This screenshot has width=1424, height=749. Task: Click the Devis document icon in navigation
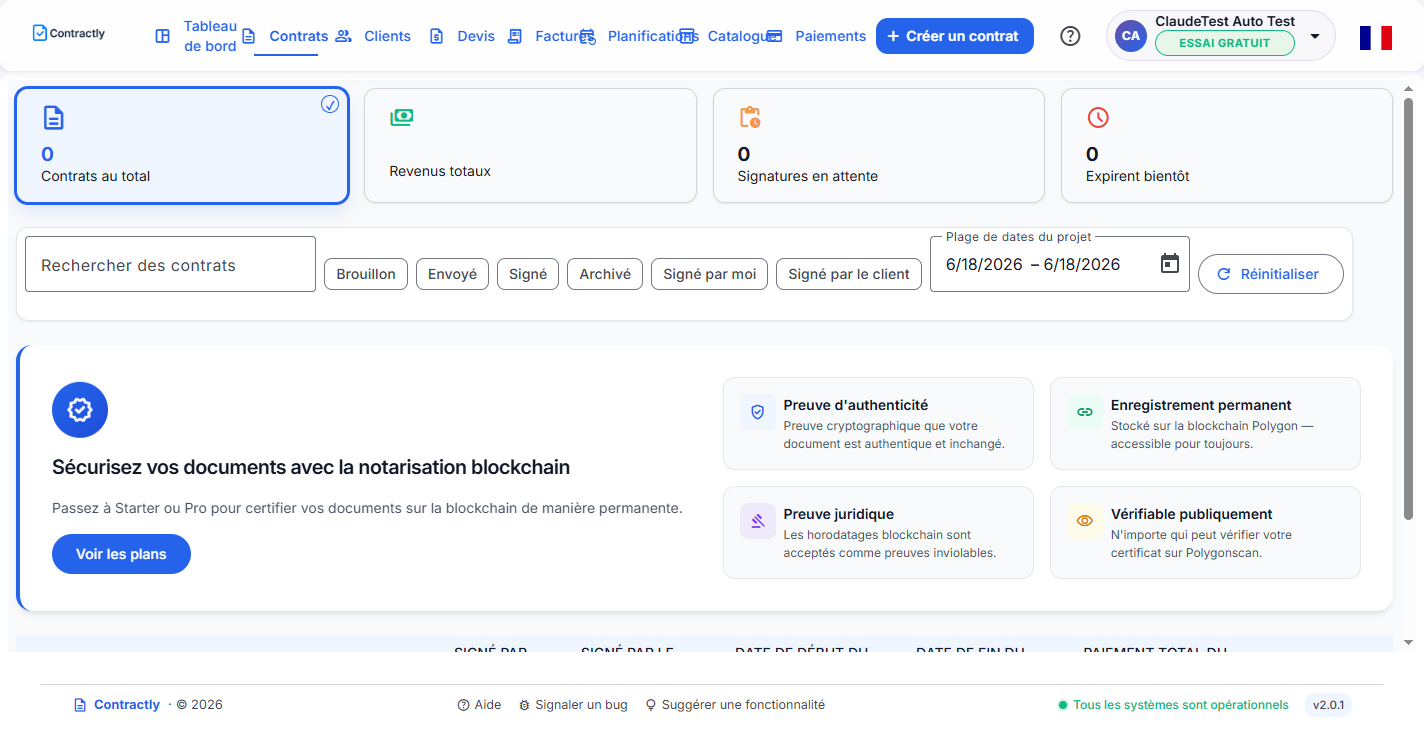pyautogui.click(x=437, y=36)
